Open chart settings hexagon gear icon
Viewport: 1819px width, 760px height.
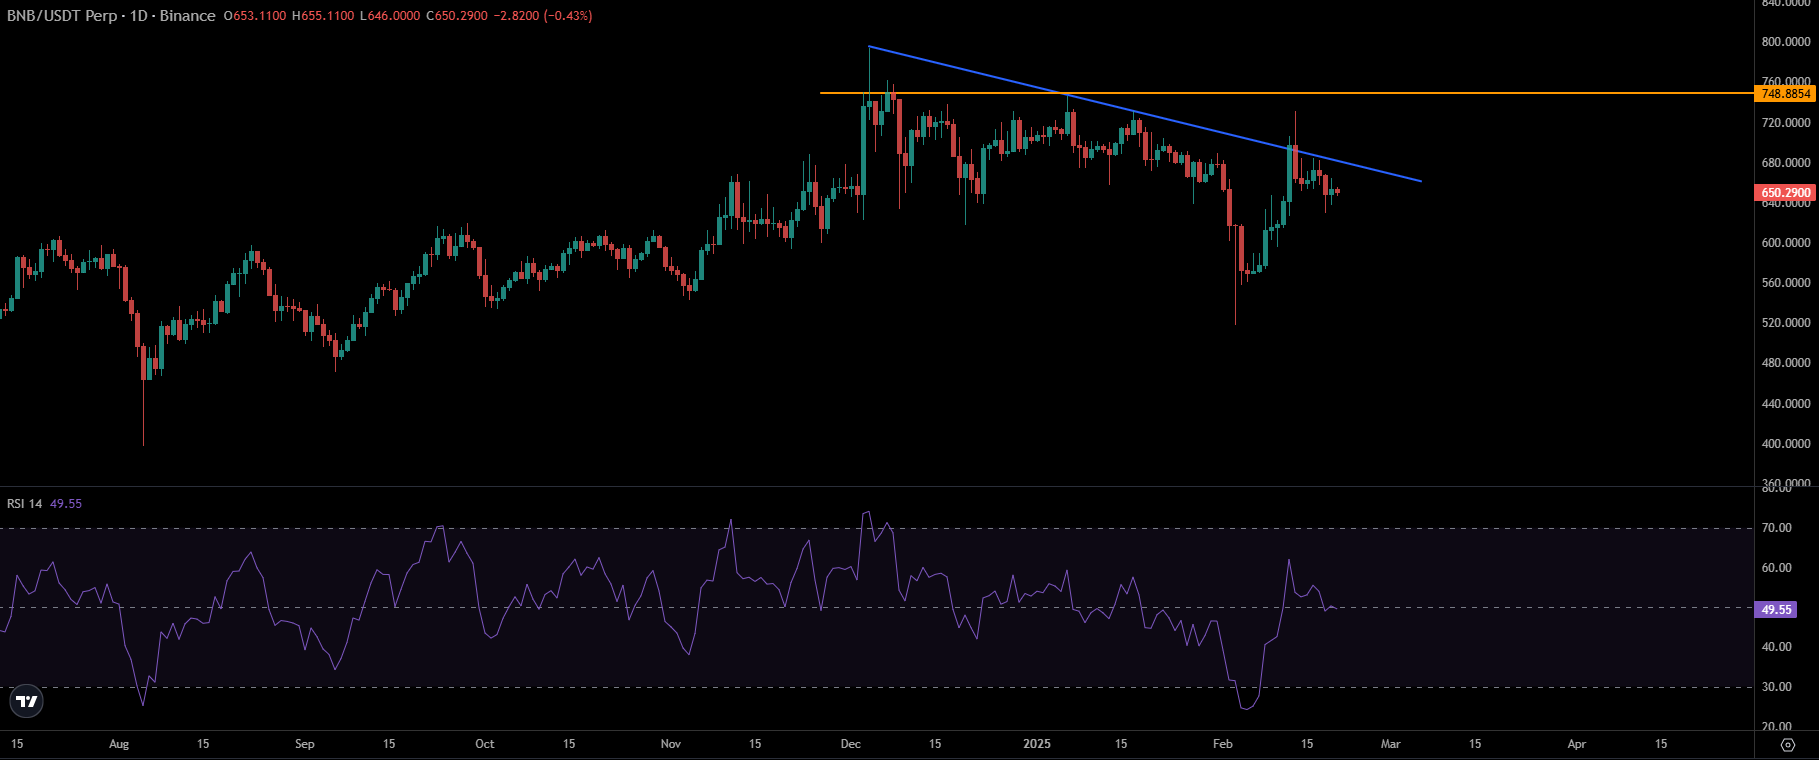(1788, 744)
